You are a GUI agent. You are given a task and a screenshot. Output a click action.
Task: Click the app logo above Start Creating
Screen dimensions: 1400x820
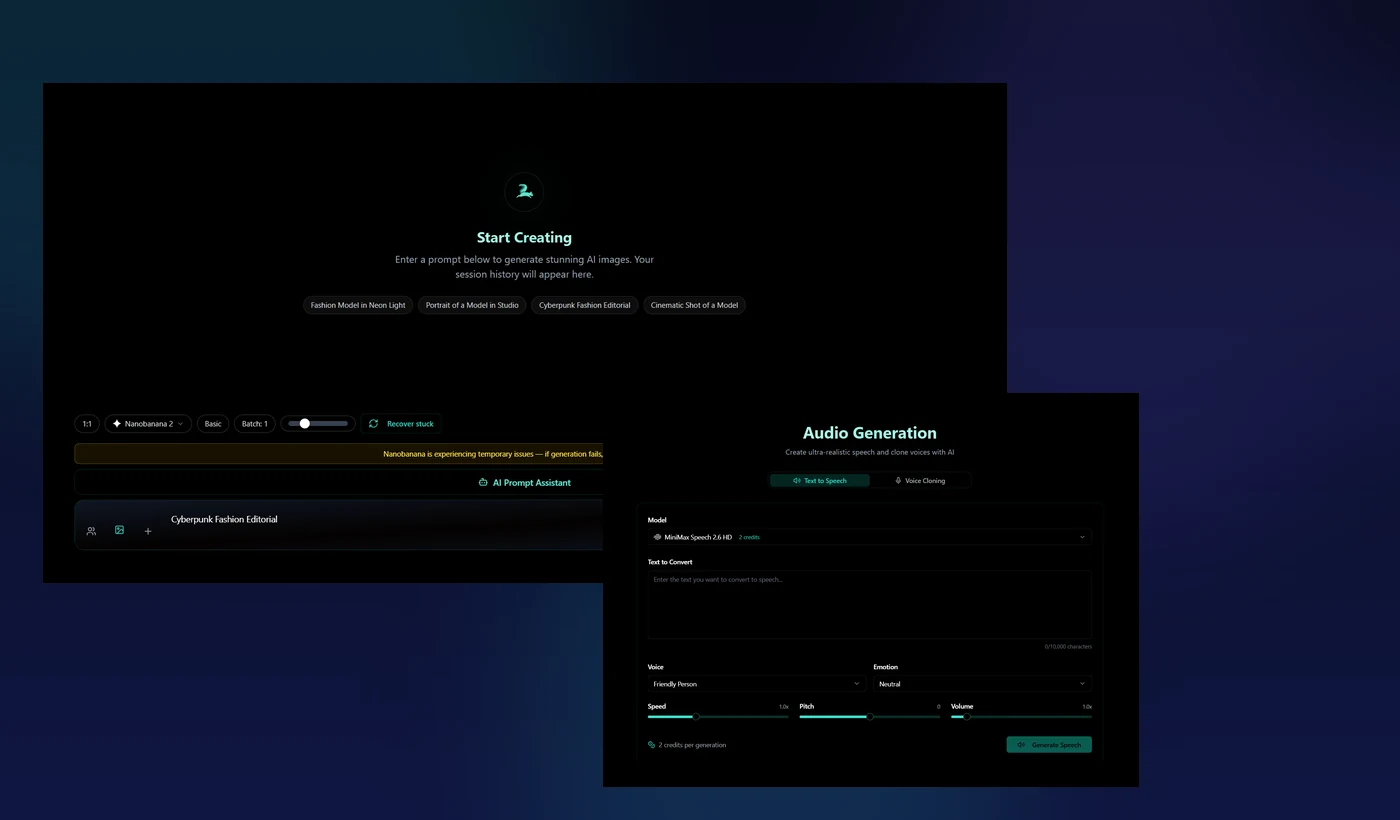point(524,191)
